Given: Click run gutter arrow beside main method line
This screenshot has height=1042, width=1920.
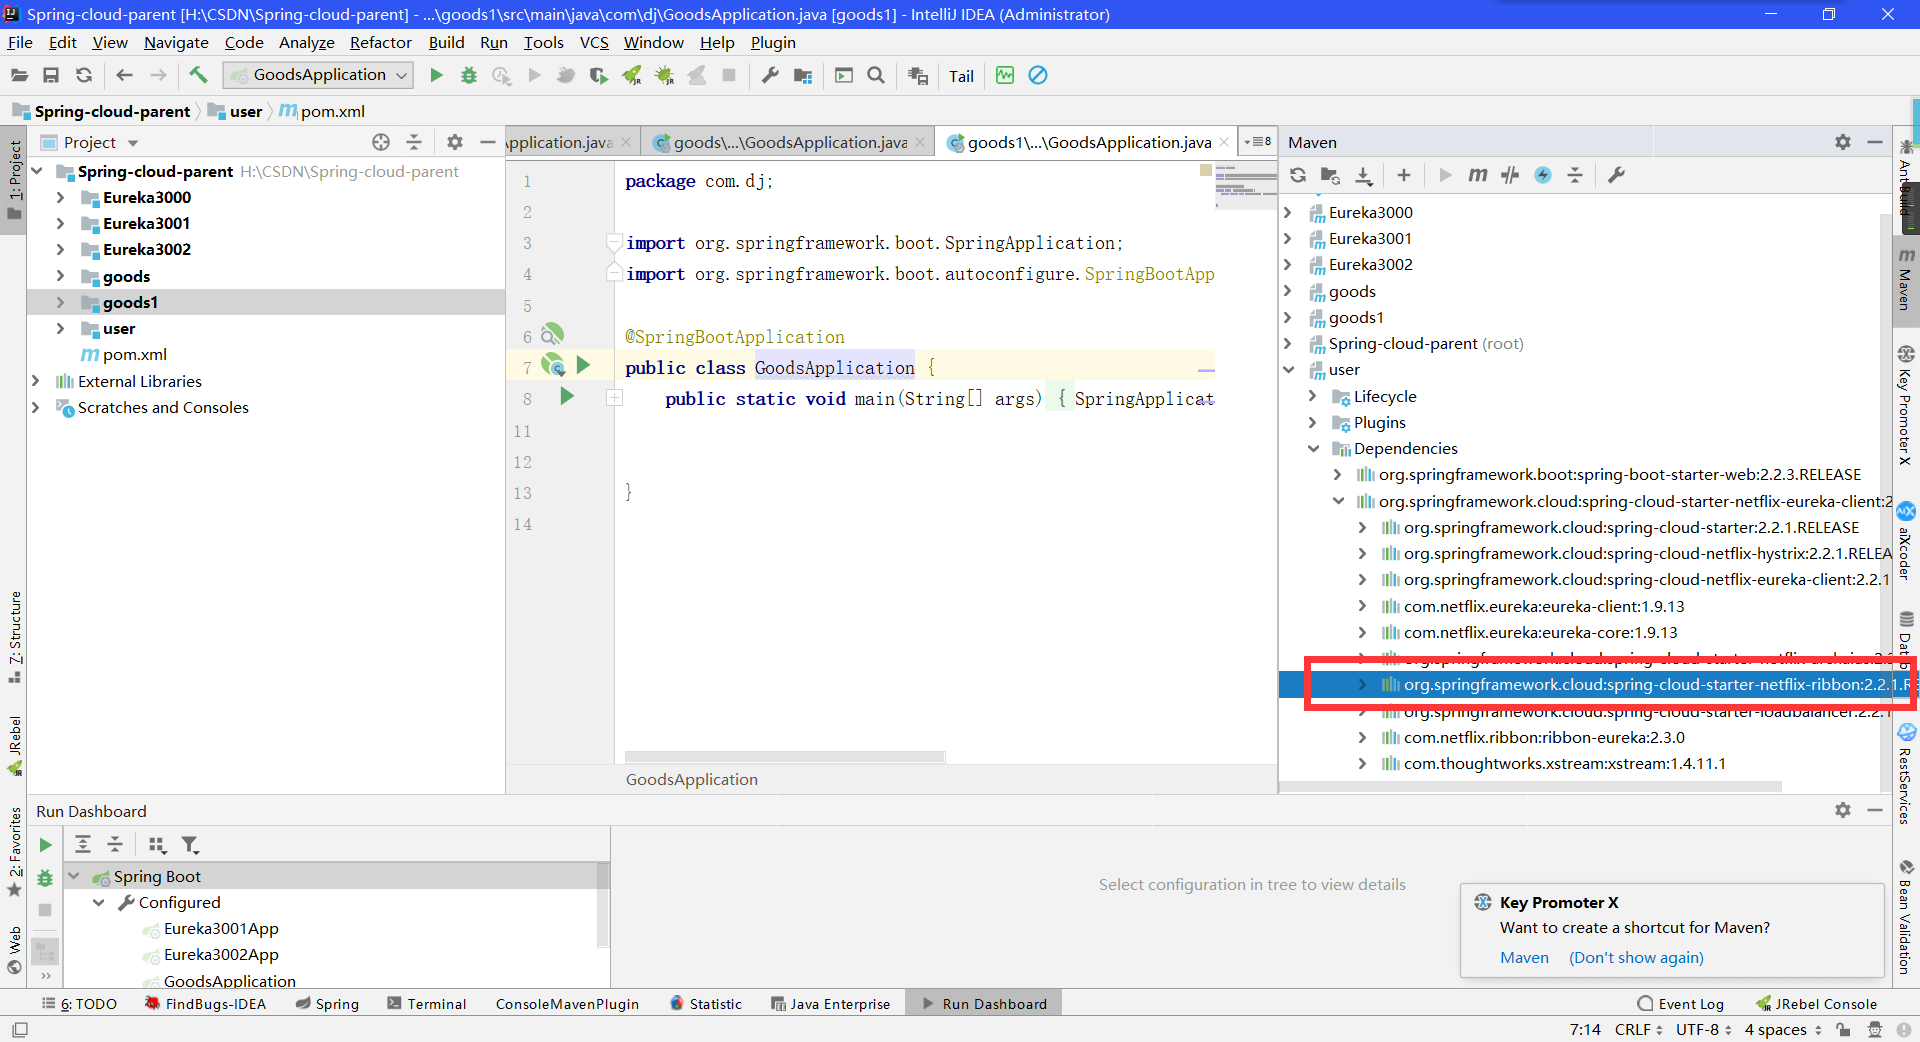Looking at the screenshot, I should coord(567,397).
